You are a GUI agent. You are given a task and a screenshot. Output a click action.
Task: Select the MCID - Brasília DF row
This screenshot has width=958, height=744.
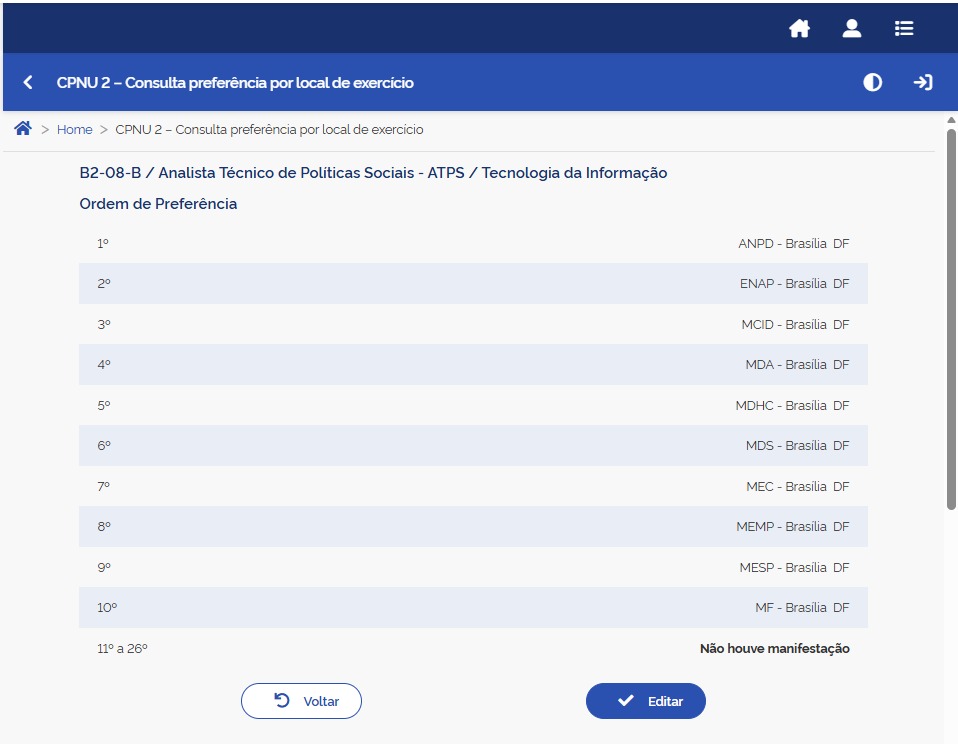474,324
